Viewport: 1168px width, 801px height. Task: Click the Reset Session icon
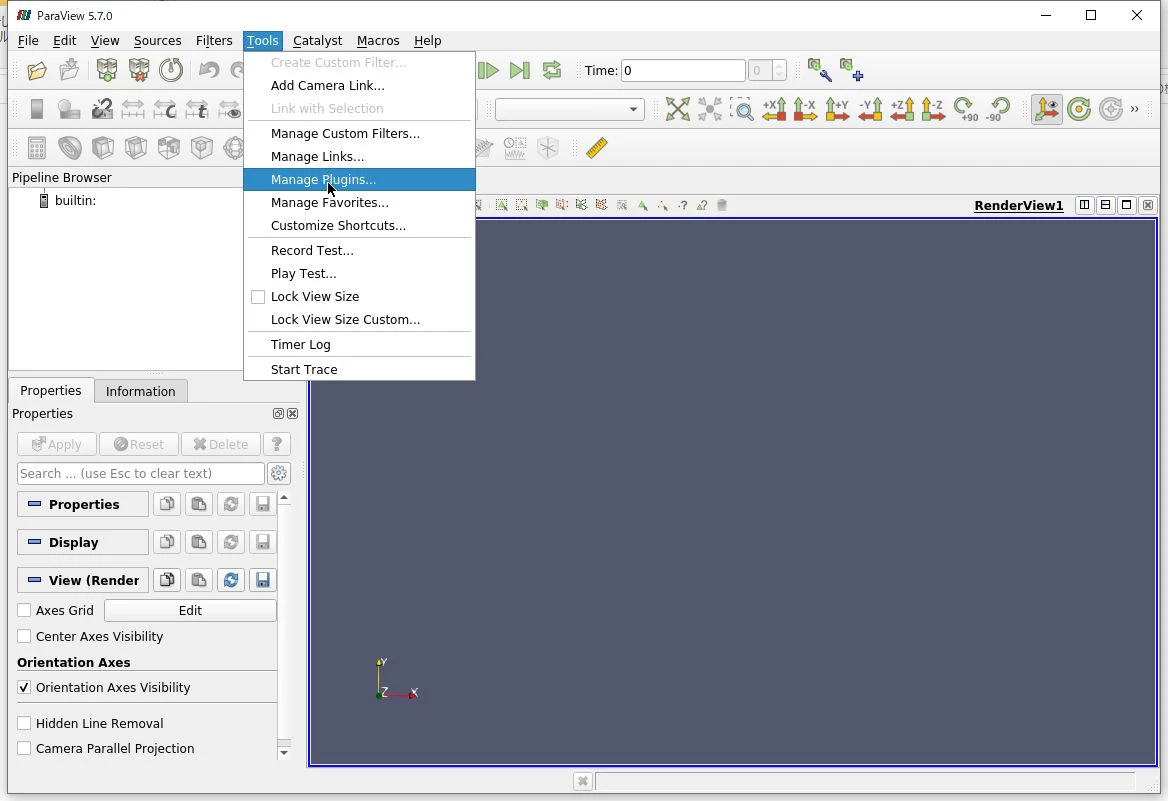click(171, 71)
